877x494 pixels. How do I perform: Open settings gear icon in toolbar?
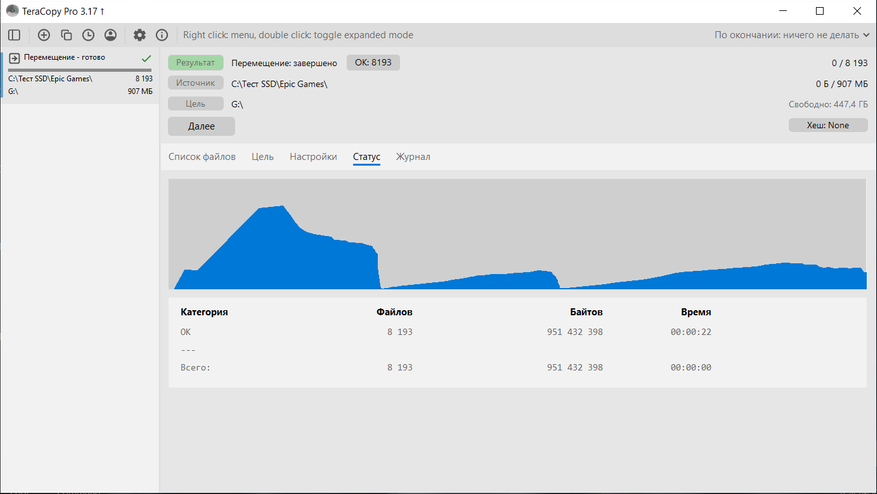(140, 35)
